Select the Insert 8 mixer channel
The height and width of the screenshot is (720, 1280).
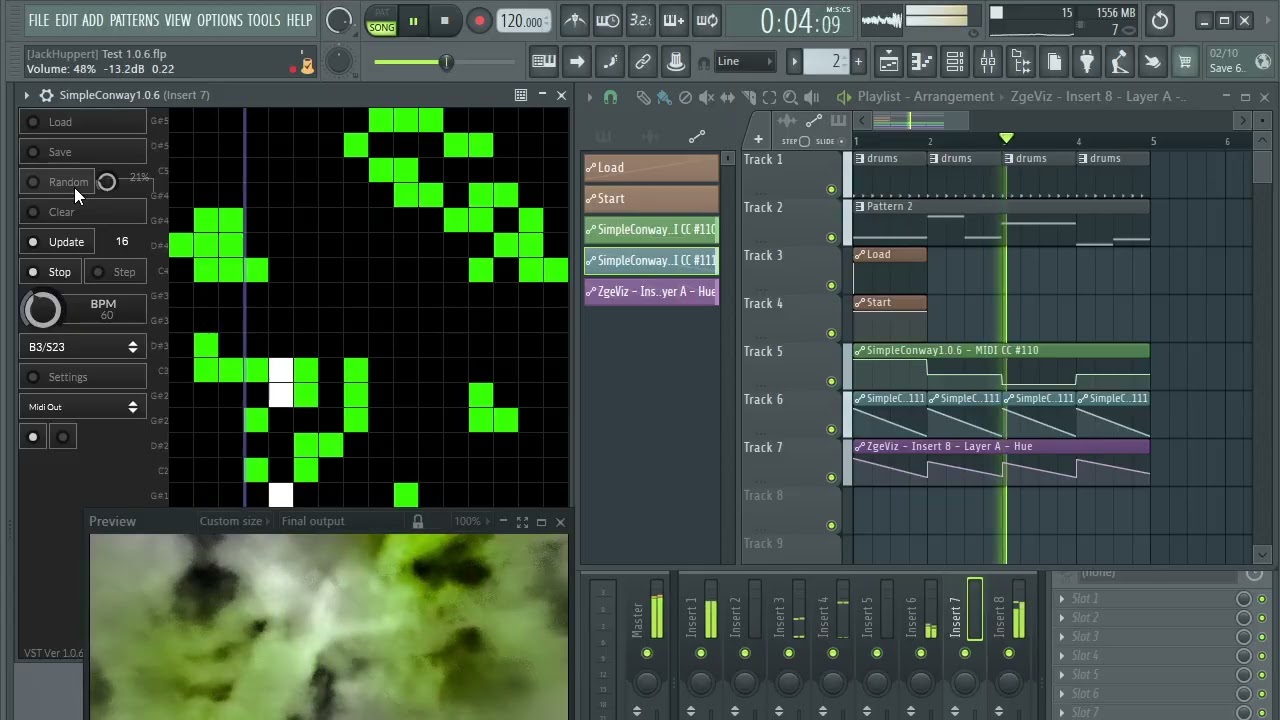(1008, 618)
